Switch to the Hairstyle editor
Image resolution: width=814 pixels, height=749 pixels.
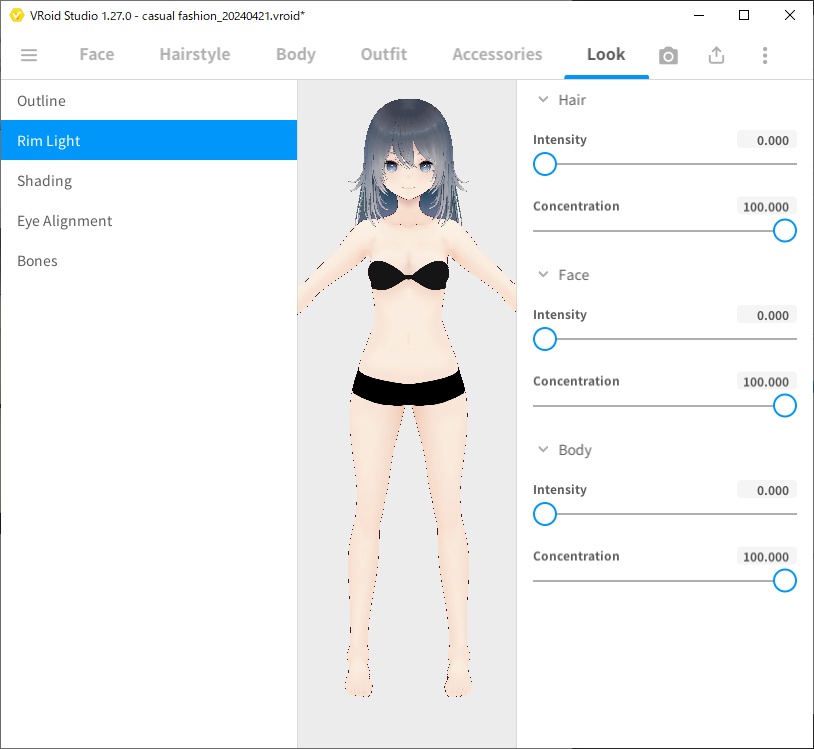194,55
